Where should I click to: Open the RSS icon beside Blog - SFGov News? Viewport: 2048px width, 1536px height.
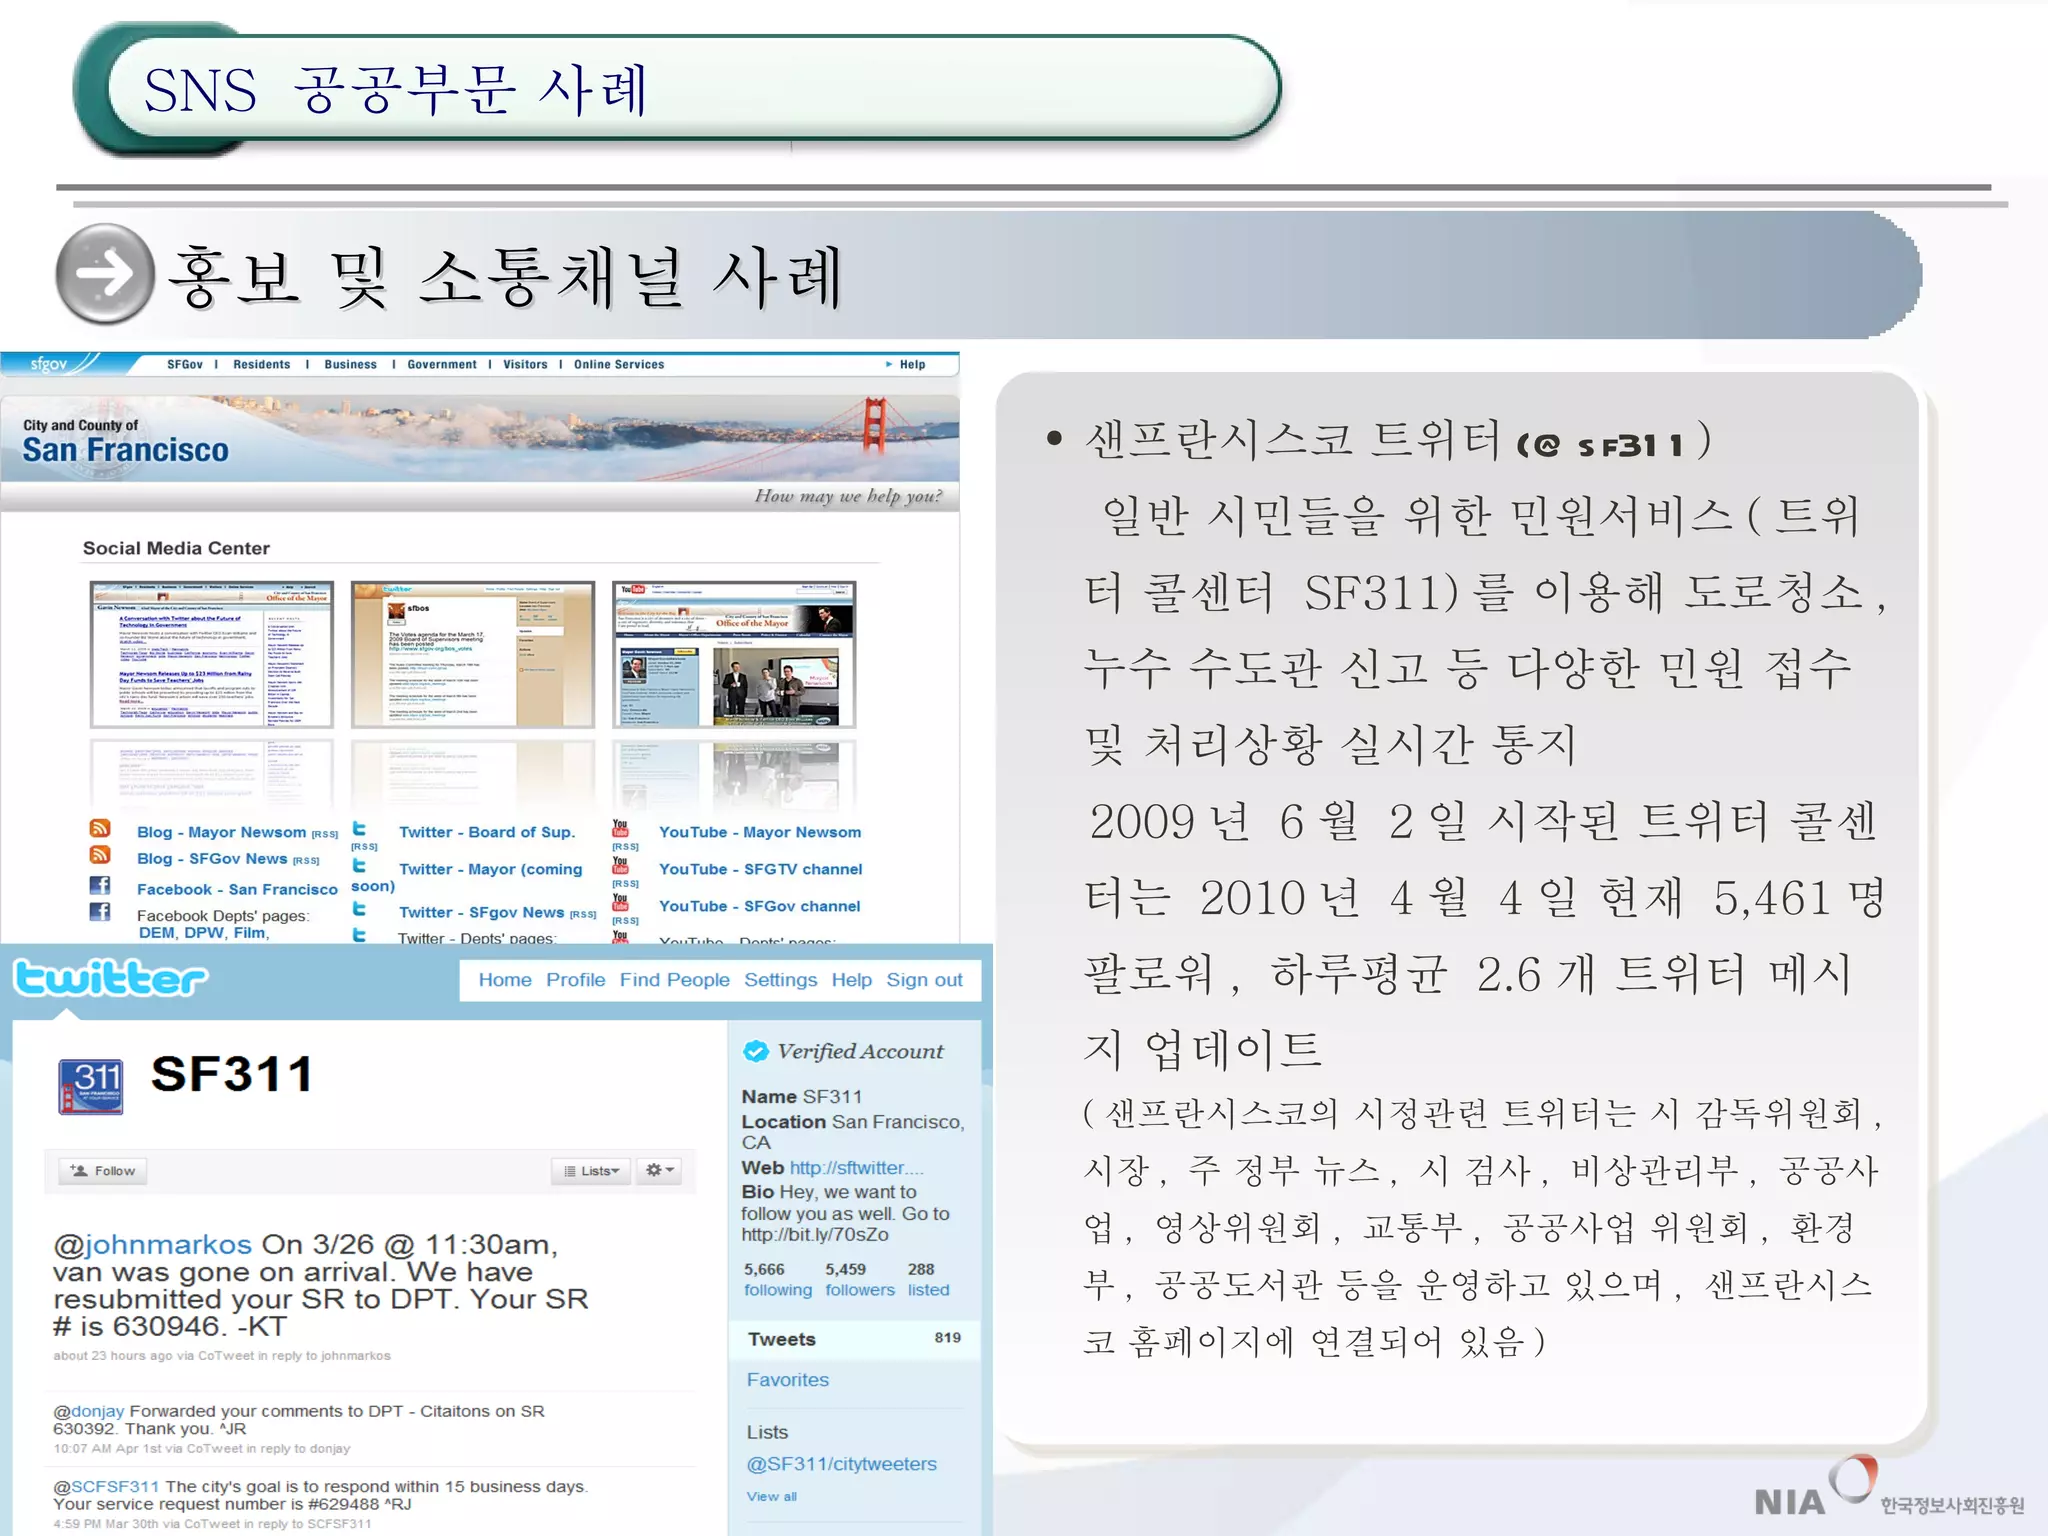pyautogui.click(x=100, y=855)
